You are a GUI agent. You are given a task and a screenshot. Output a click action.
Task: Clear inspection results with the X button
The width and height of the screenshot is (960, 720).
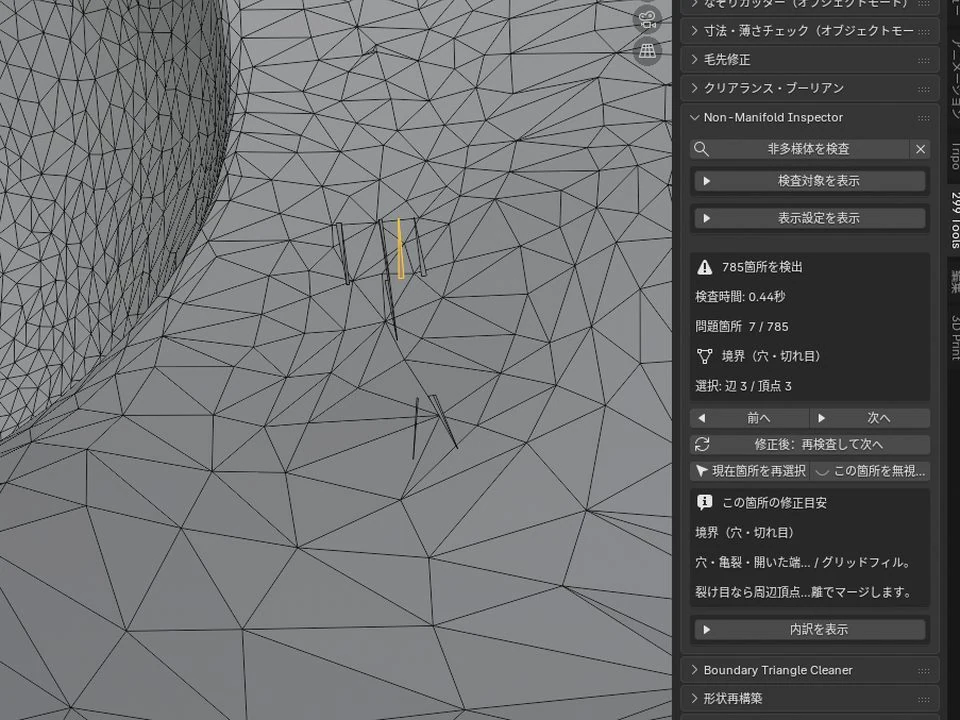(920, 149)
